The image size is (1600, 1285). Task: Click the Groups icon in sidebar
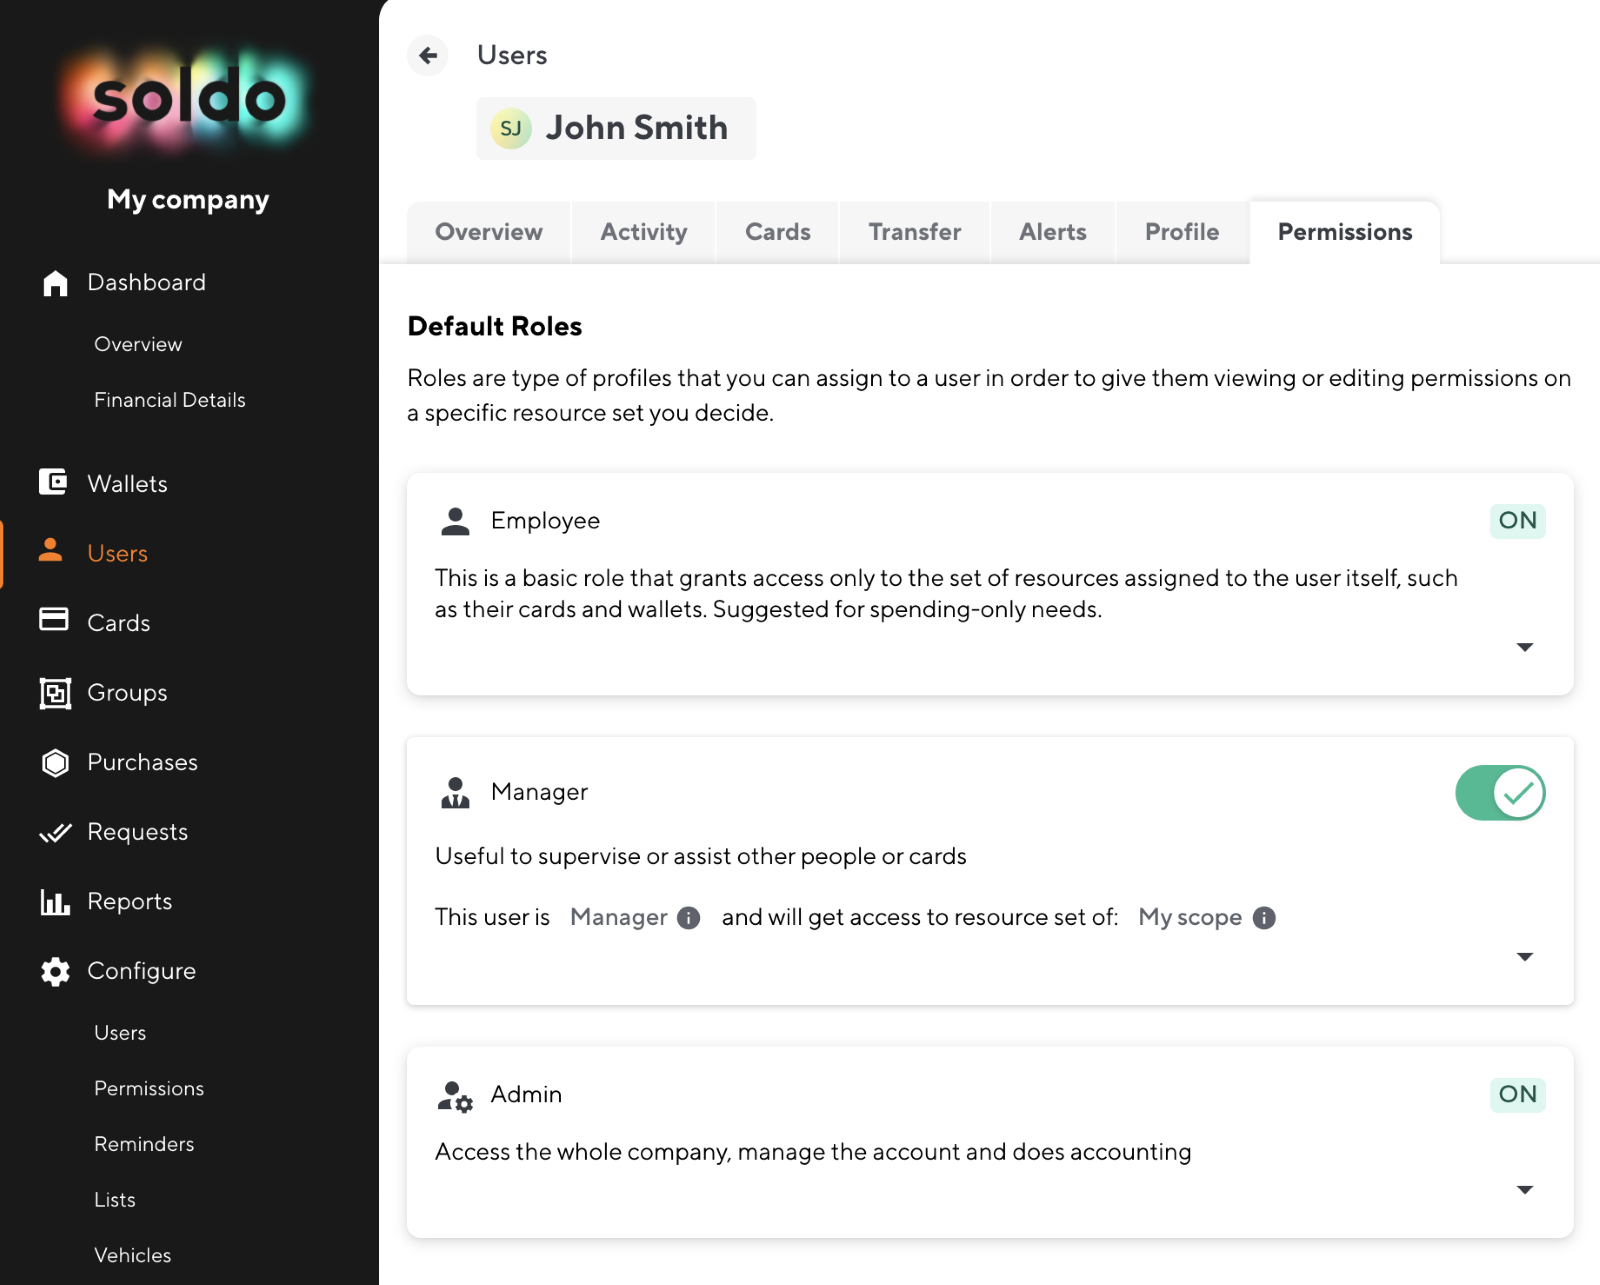tap(55, 693)
